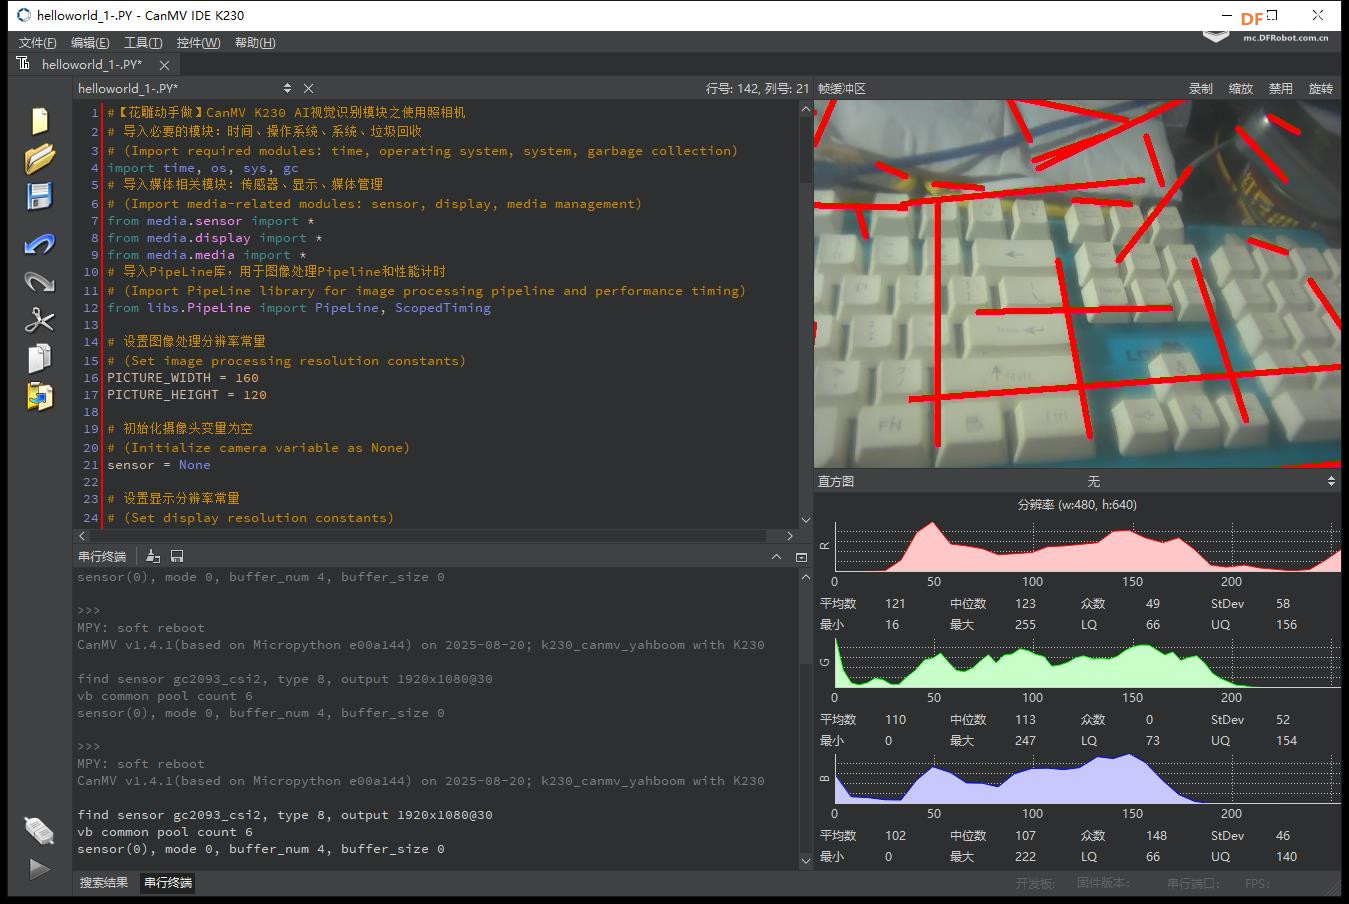Screen dimensions: 1349x904
Task: Clear the serial terminal with broom icon
Action: tap(153, 556)
